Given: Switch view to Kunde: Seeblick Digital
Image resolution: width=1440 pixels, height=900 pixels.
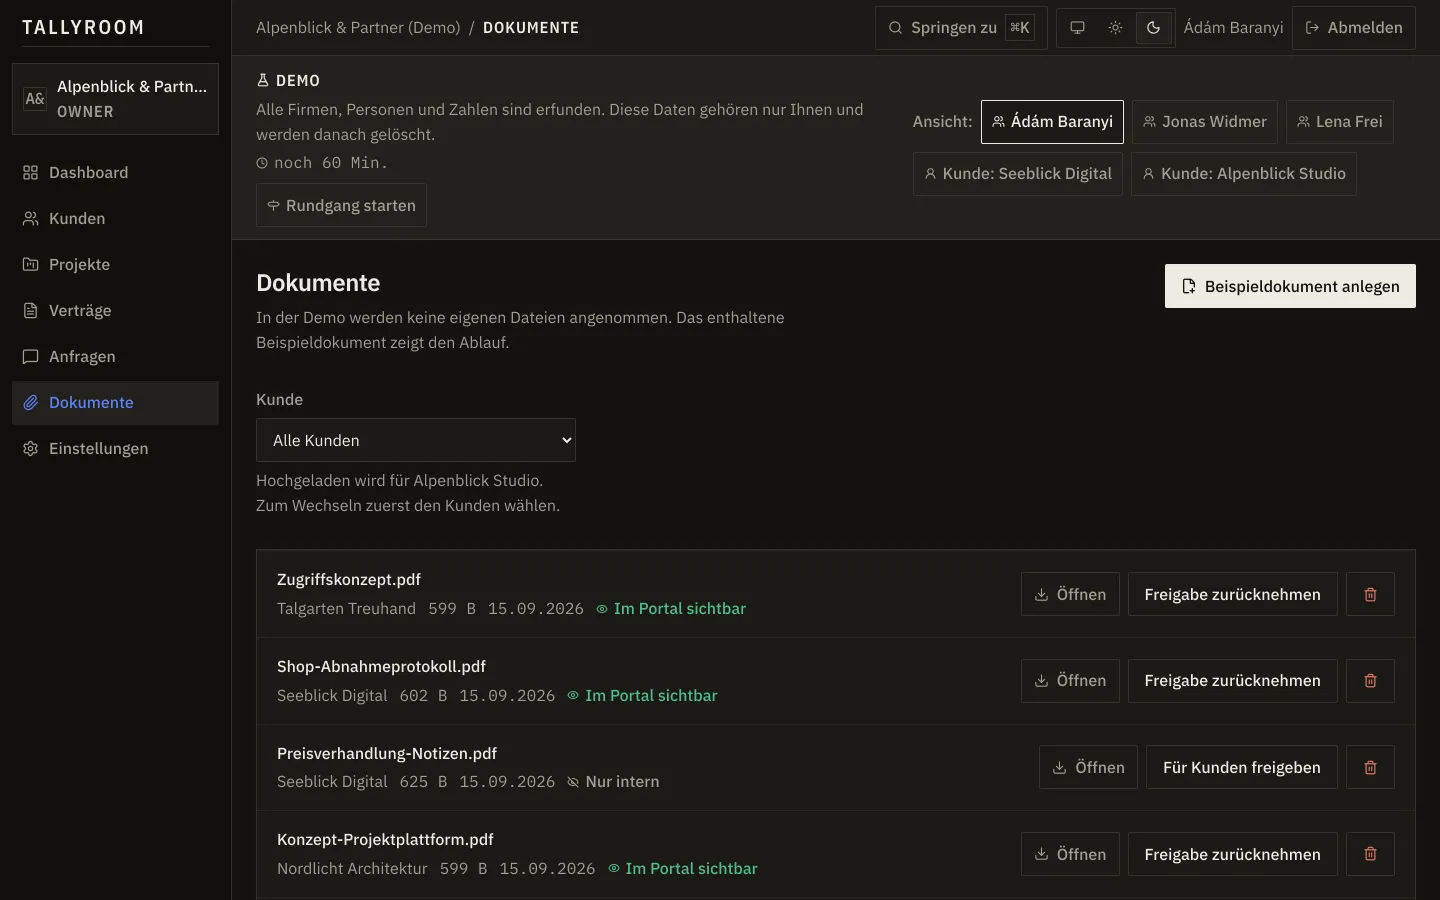Looking at the screenshot, I should click(1018, 174).
